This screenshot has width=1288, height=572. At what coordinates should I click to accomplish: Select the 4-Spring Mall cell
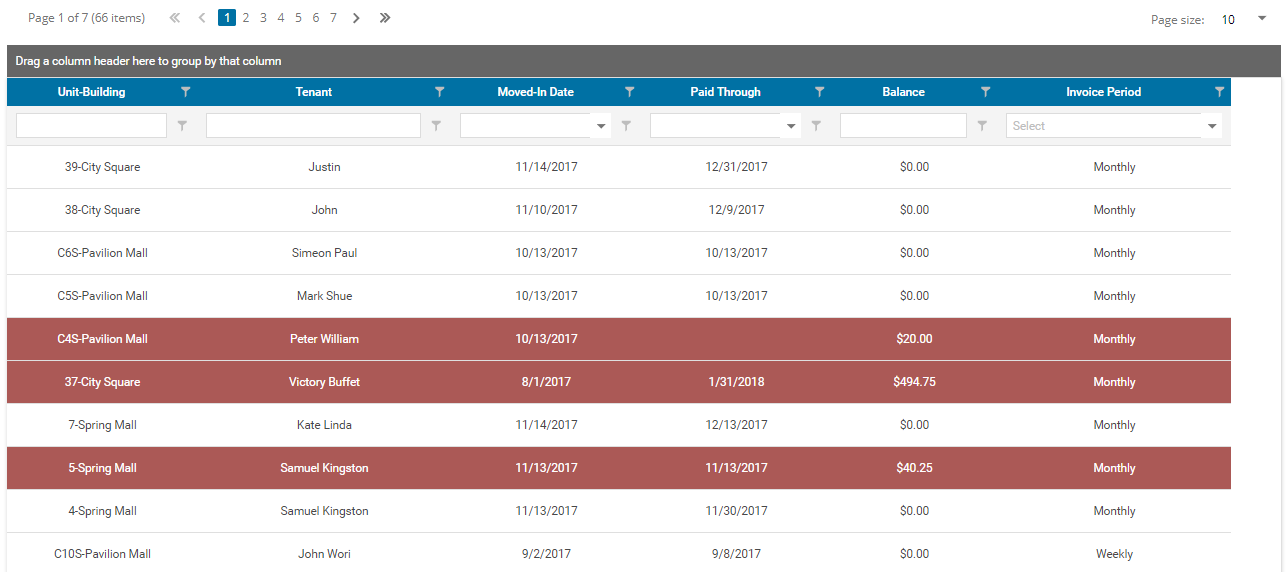102,511
